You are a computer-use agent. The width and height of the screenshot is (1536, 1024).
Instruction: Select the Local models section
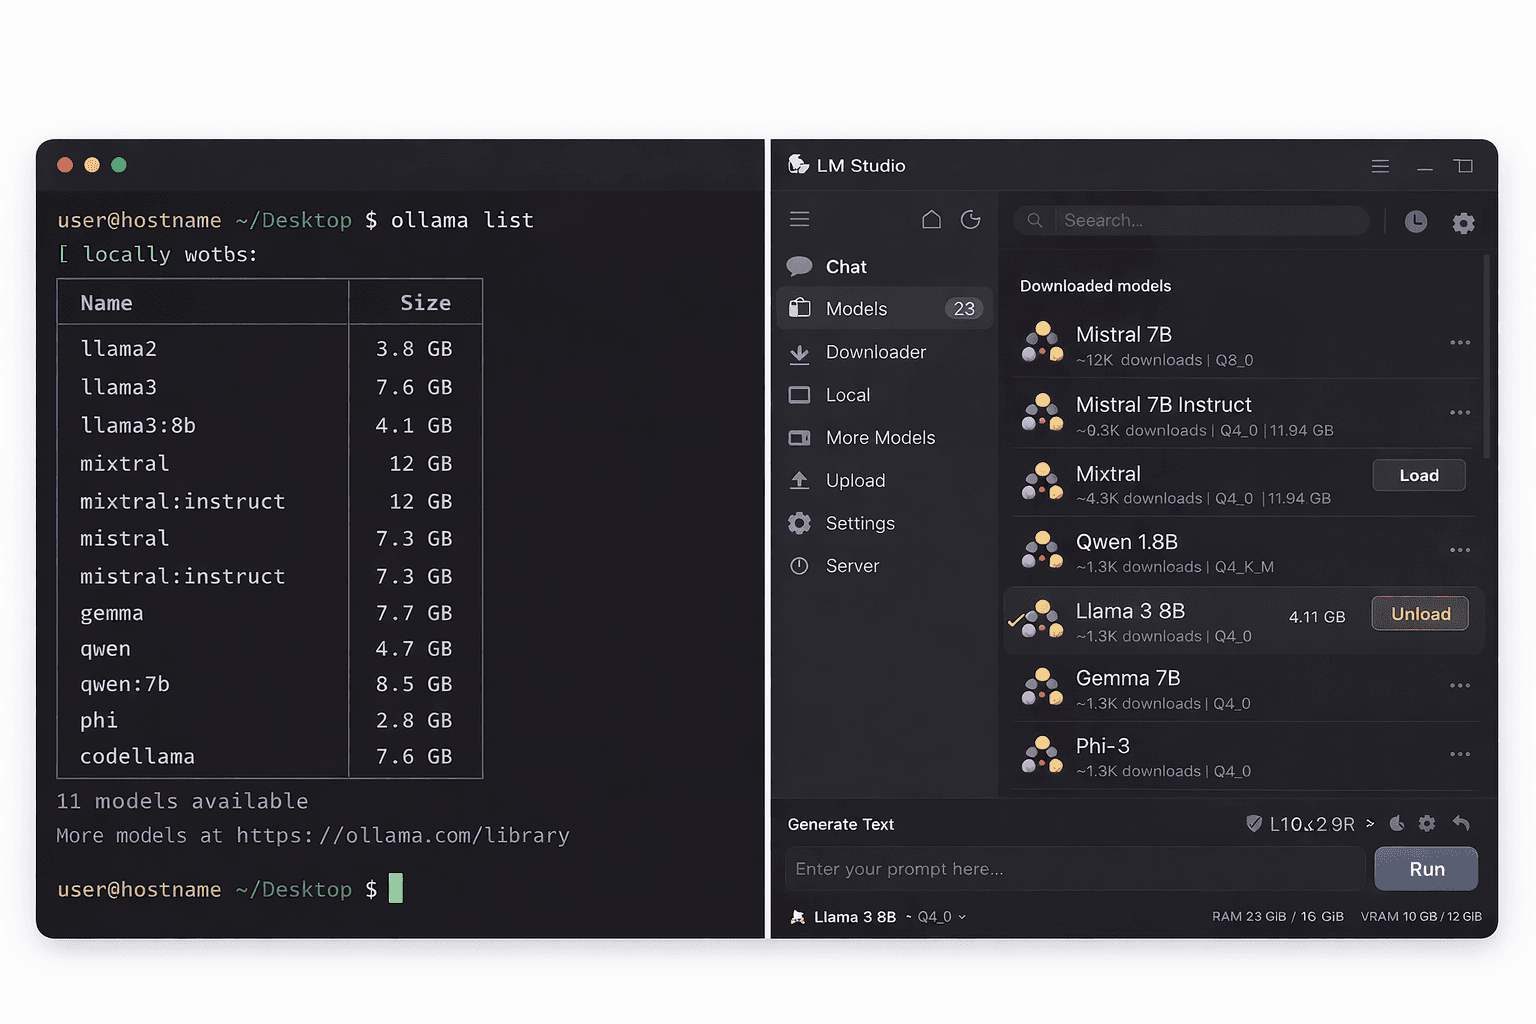(846, 394)
